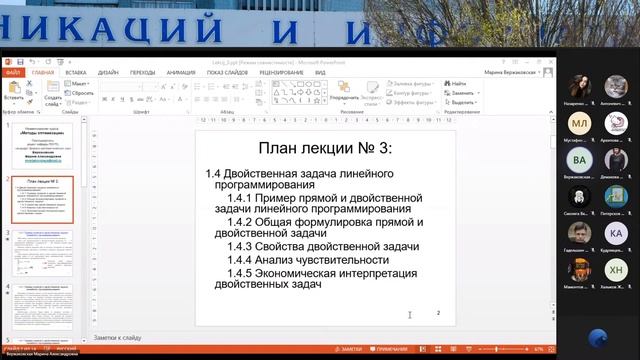Click the oval shape in shapes gallery
This screenshot has width=640, height=360.
309,84
